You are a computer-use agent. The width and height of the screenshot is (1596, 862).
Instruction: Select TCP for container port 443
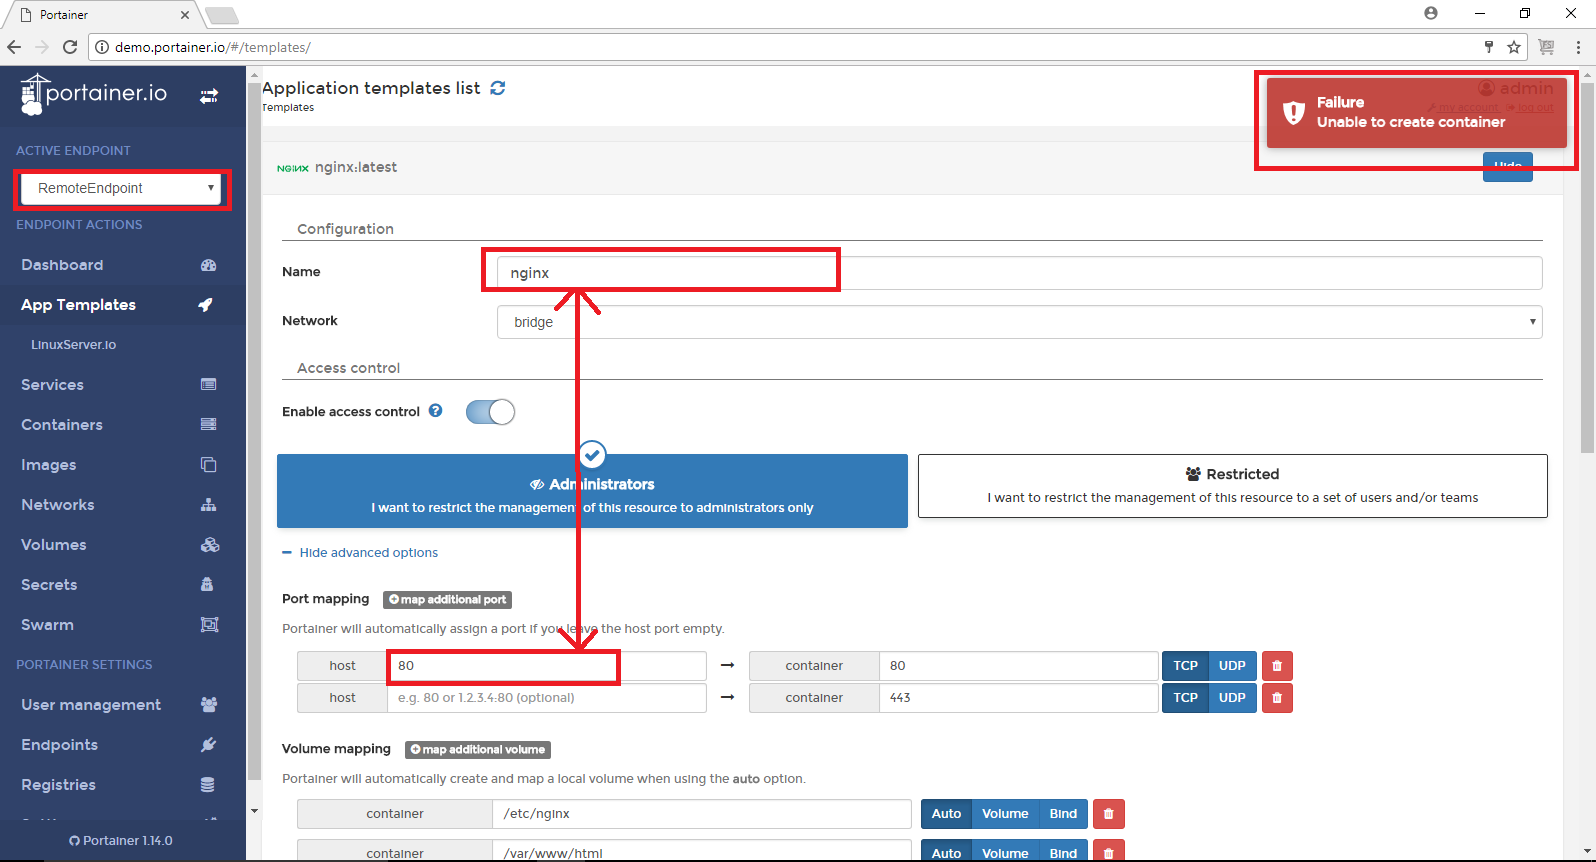[1185, 698]
